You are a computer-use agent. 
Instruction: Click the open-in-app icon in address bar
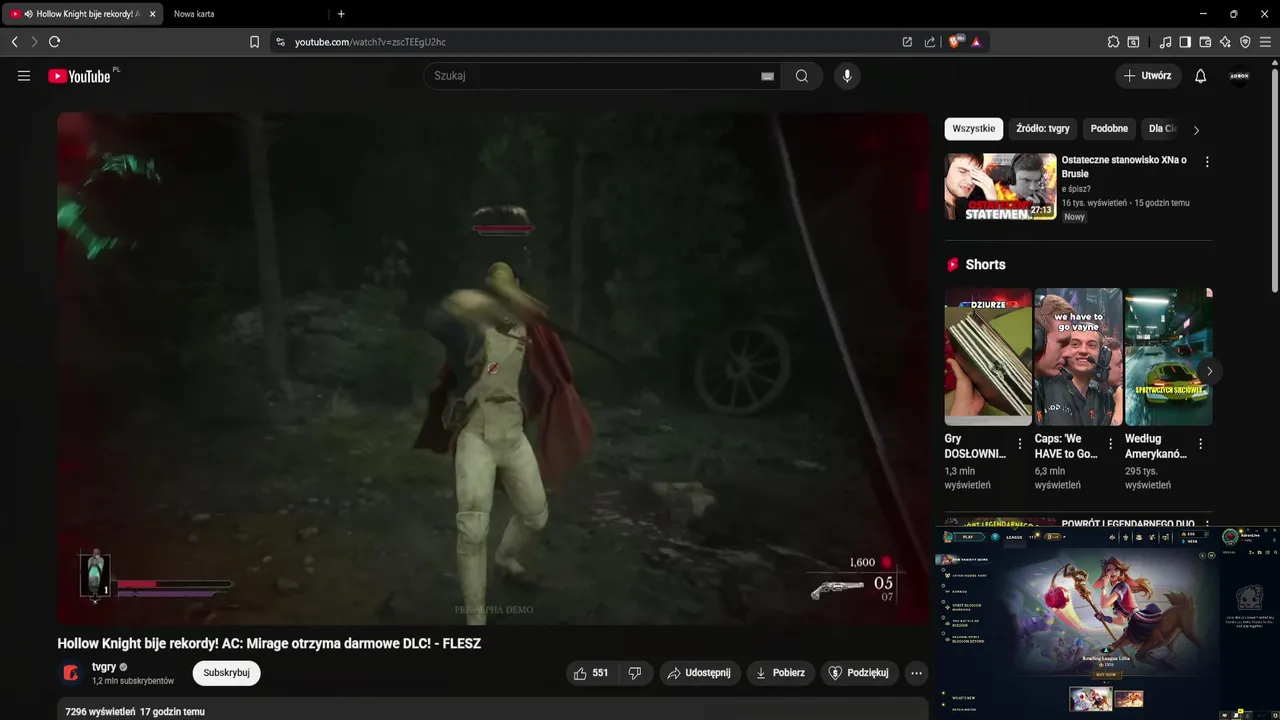click(907, 42)
